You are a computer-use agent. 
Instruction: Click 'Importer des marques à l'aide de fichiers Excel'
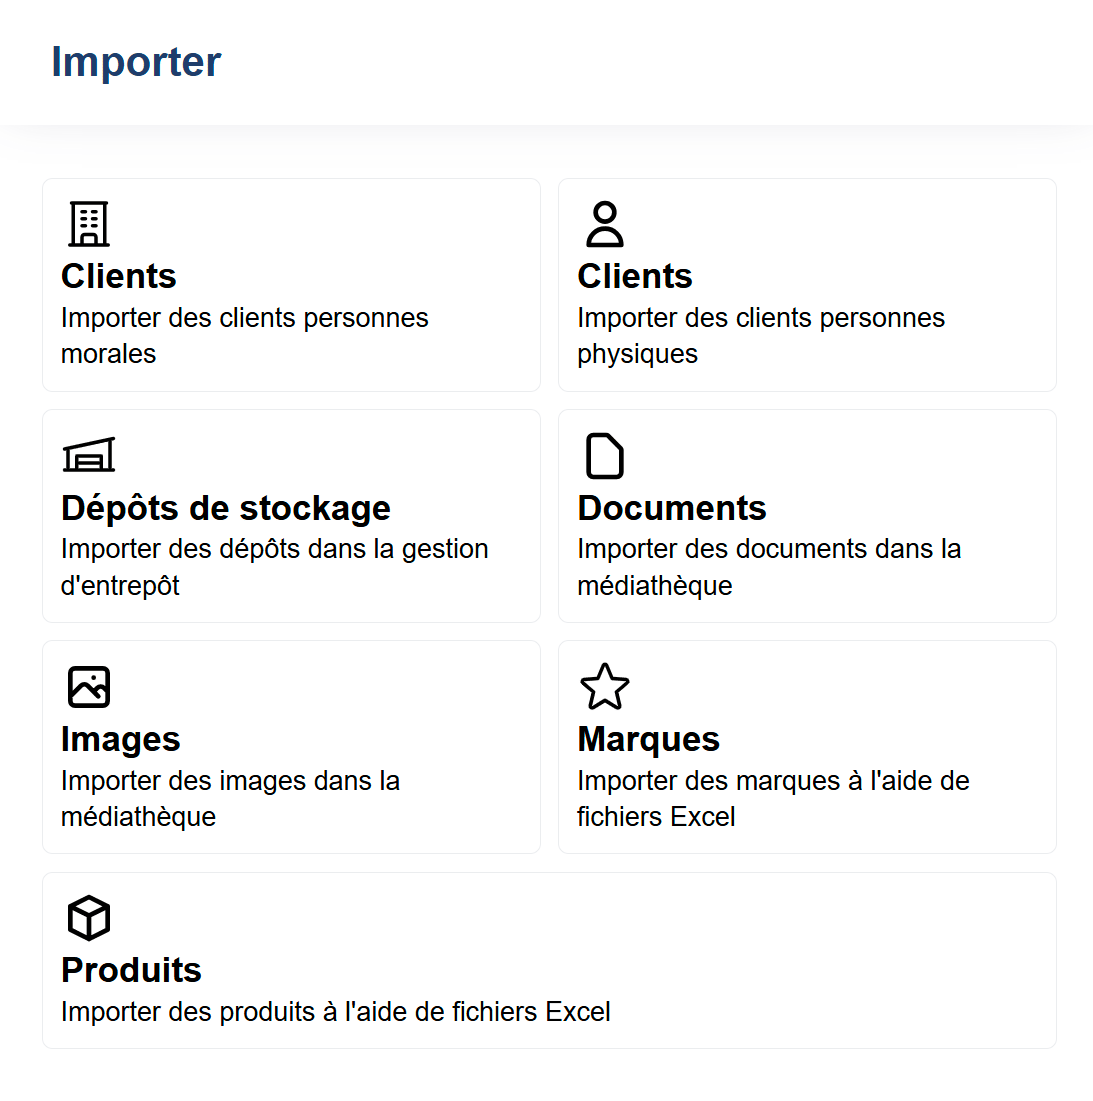click(x=773, y=798)
